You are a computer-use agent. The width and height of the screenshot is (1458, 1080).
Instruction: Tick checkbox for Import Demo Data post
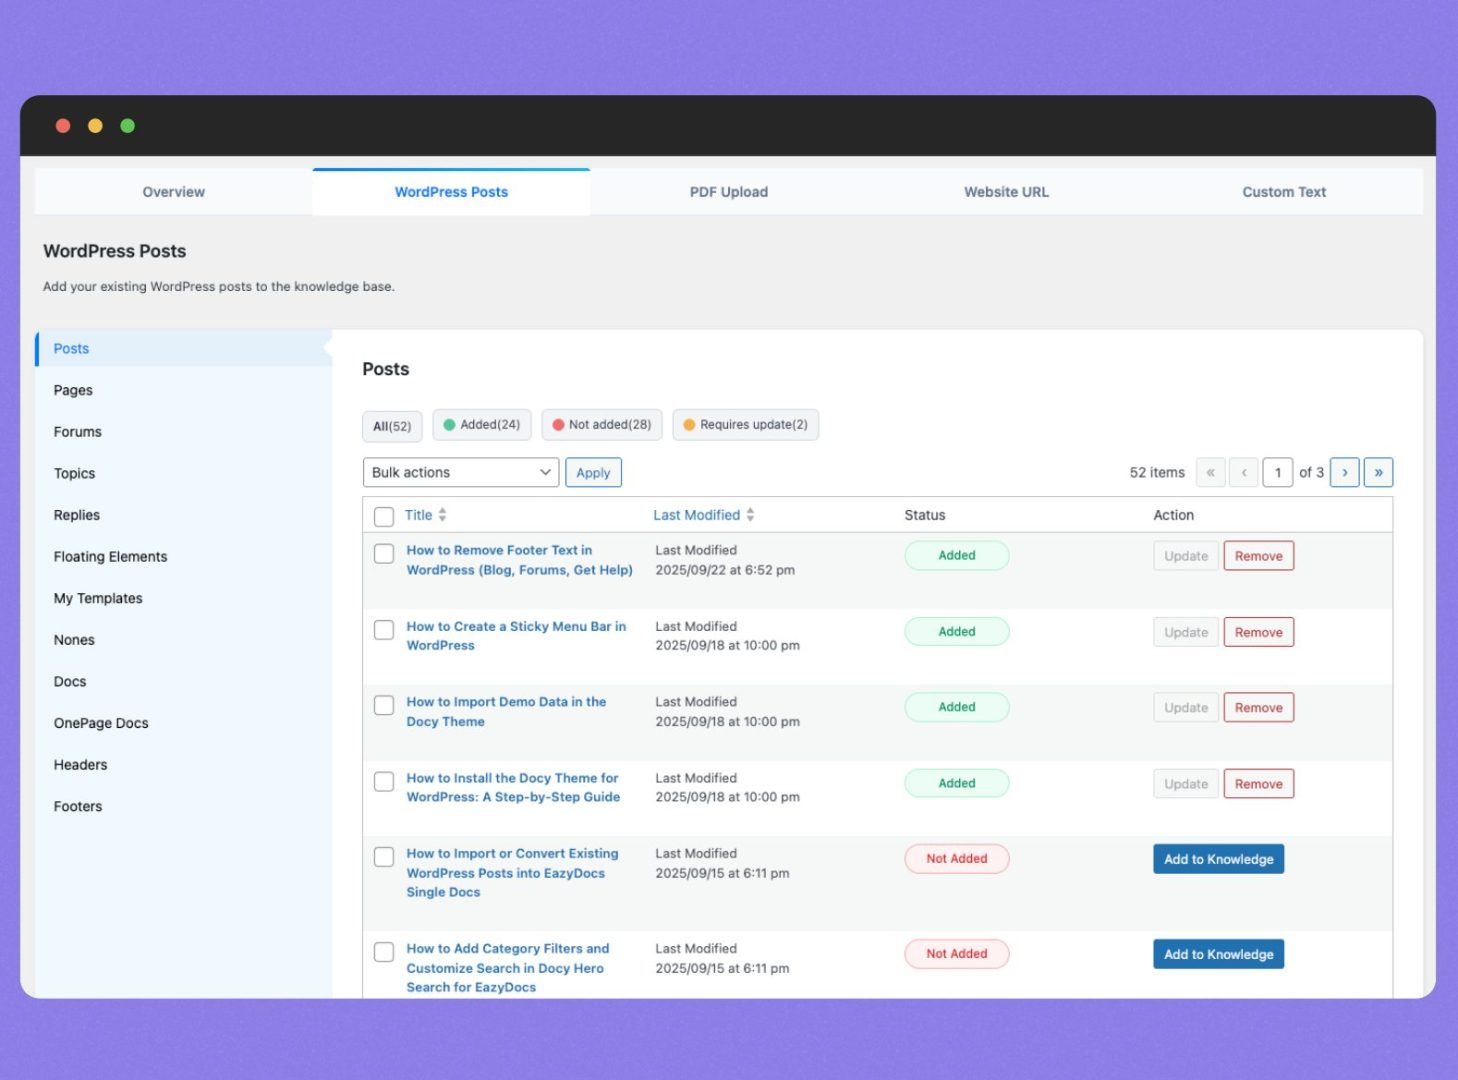[x=384, y=706]
